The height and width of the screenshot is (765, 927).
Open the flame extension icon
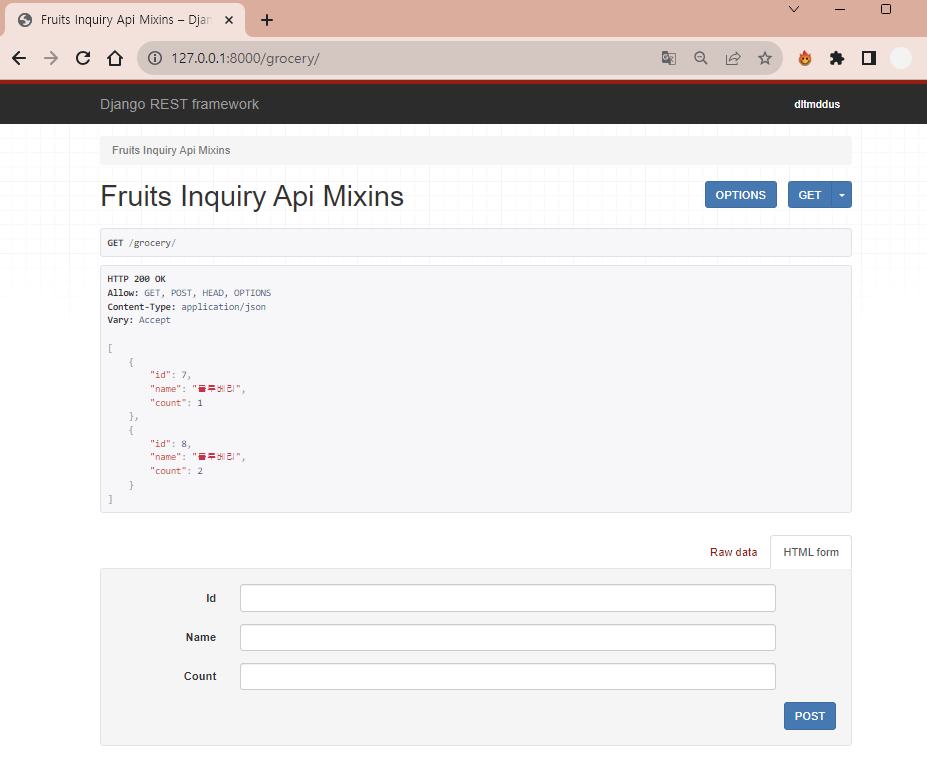[805, 58]
